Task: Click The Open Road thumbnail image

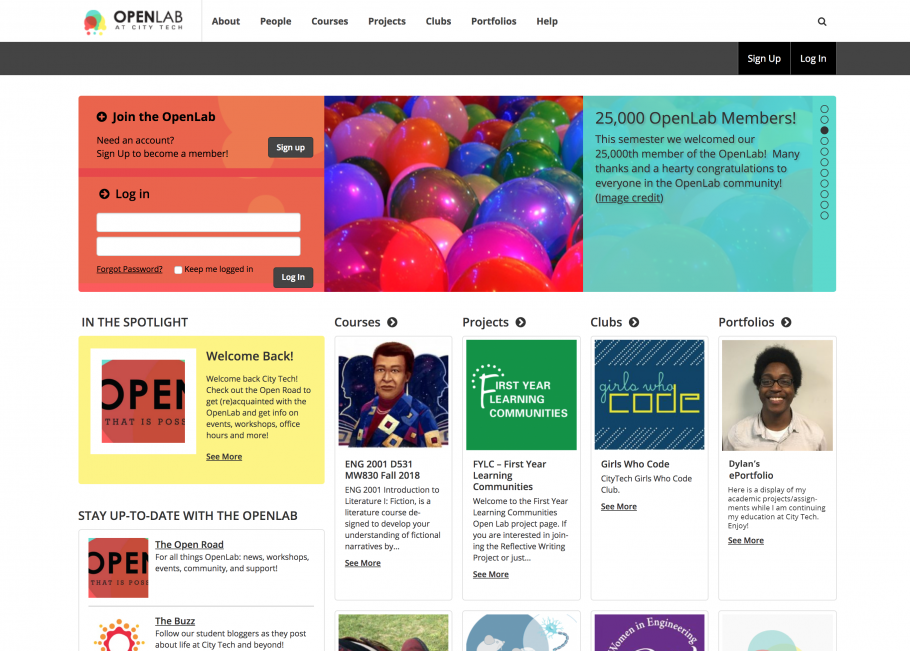Action: (x=118, y=568)
